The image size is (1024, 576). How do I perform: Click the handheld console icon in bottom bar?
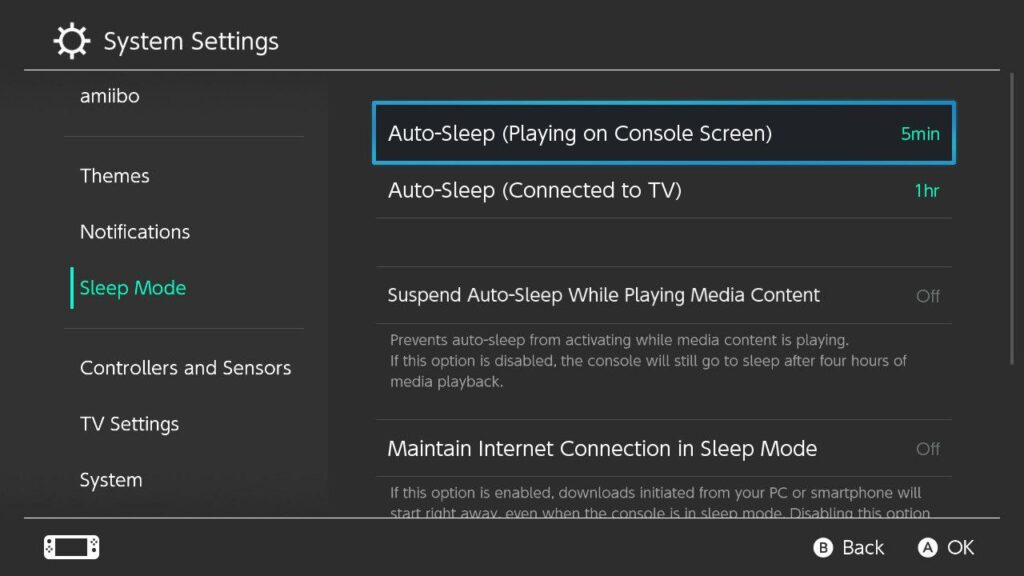click(70, 547)
